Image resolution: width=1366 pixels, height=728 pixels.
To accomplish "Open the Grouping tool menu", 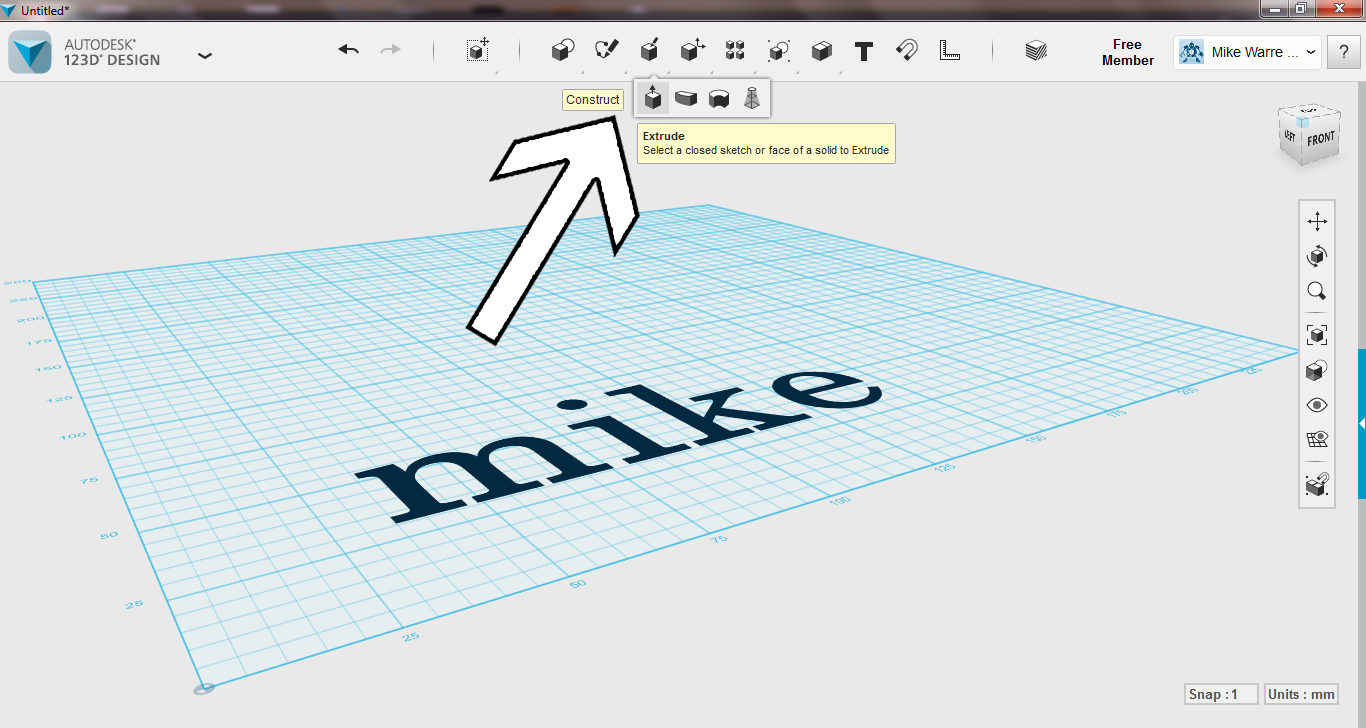I will 778,50.
